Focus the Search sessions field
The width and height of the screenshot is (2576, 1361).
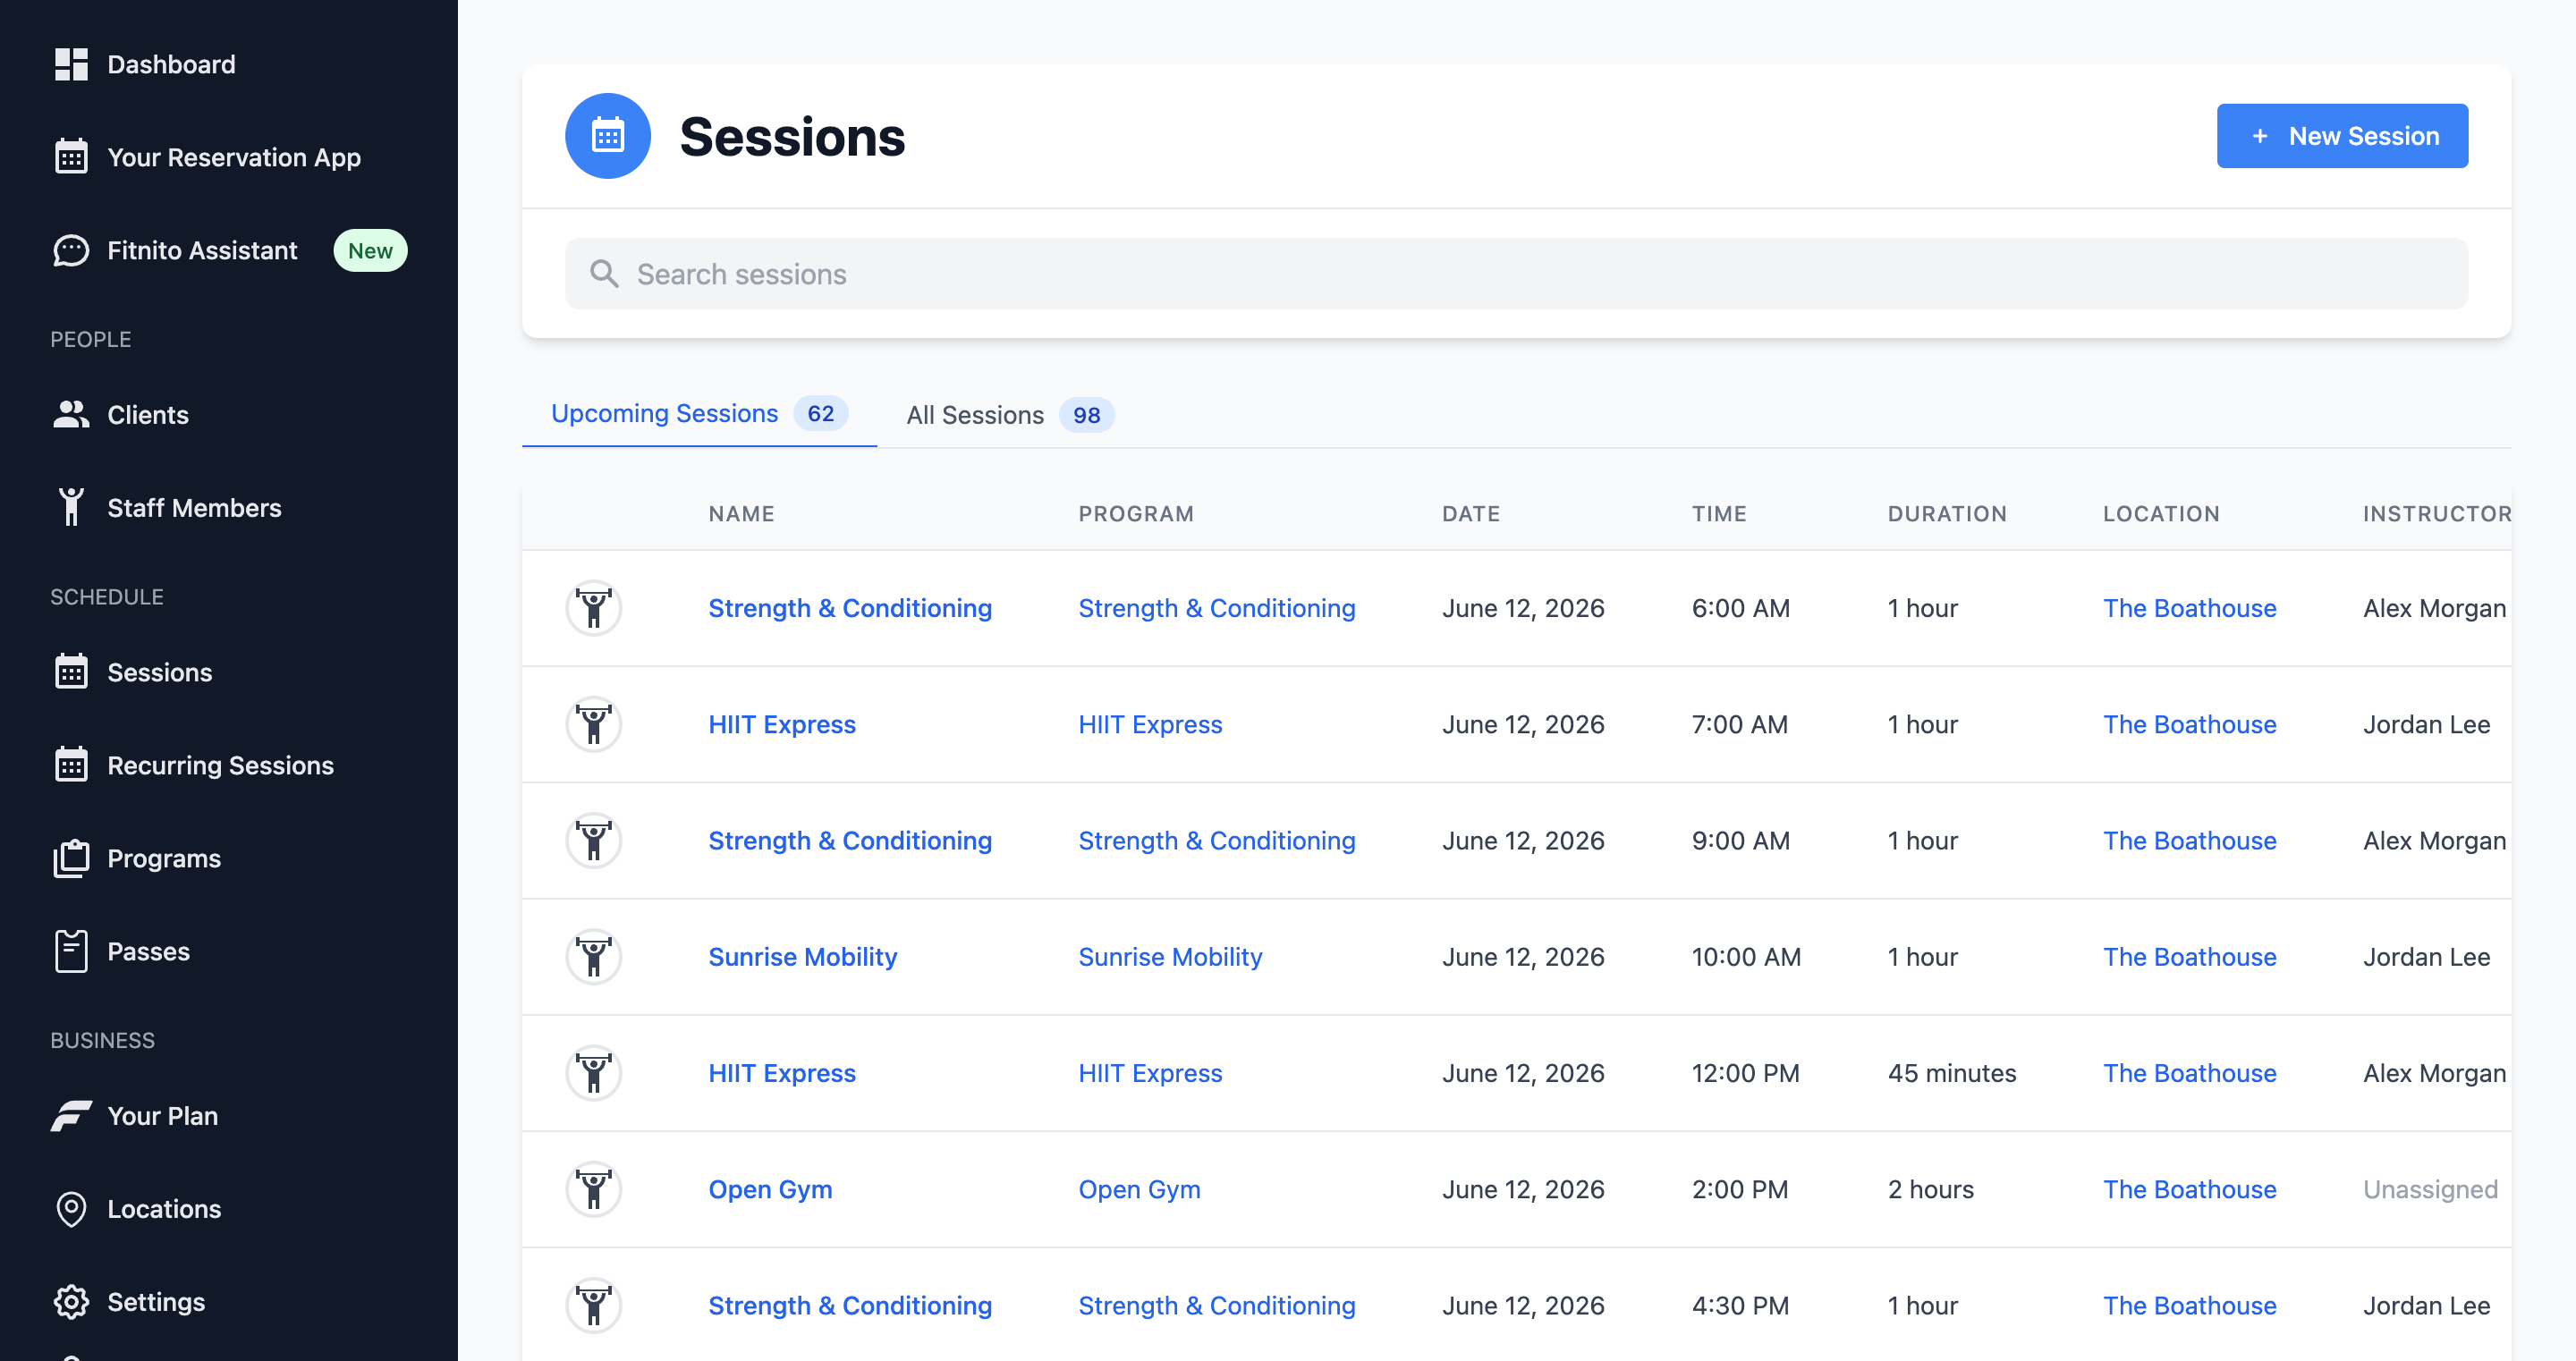1516,273
